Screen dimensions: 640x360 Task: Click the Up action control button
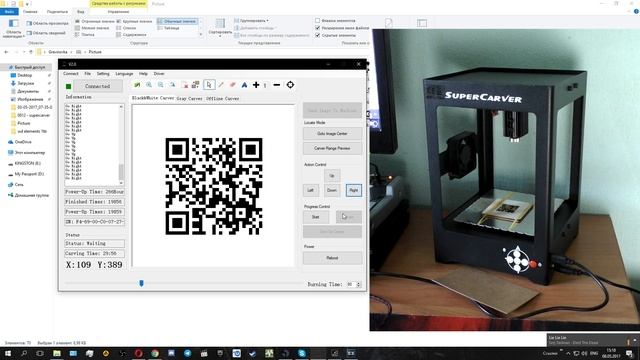tap(332, 176)
